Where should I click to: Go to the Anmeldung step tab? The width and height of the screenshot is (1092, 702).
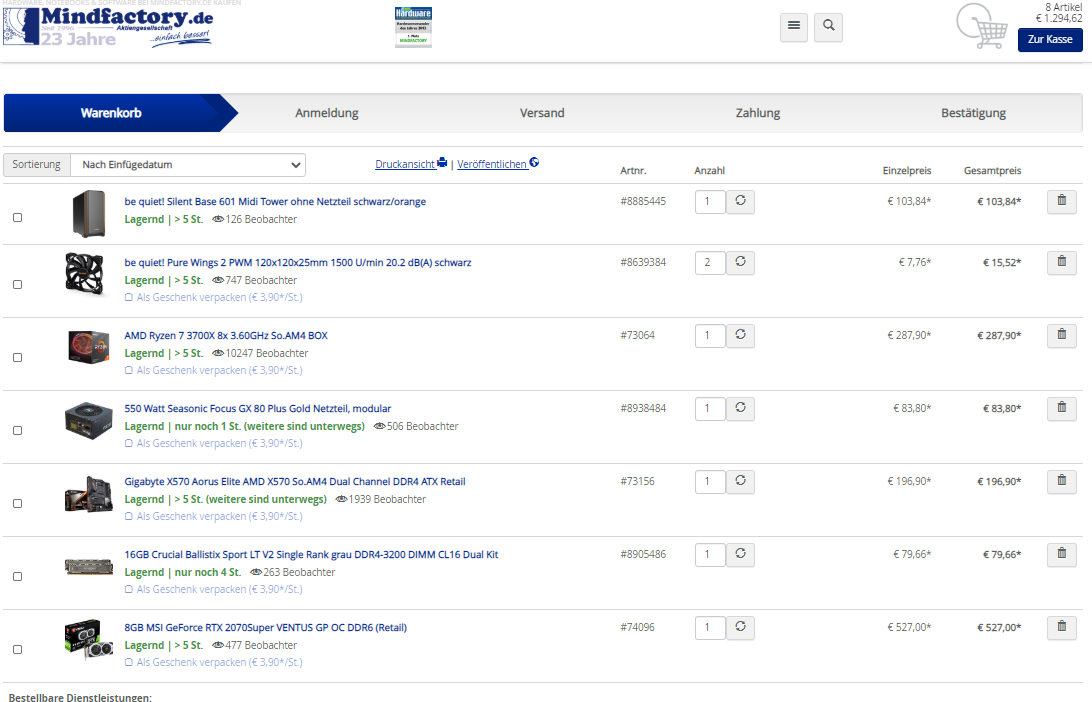(327, 113)
